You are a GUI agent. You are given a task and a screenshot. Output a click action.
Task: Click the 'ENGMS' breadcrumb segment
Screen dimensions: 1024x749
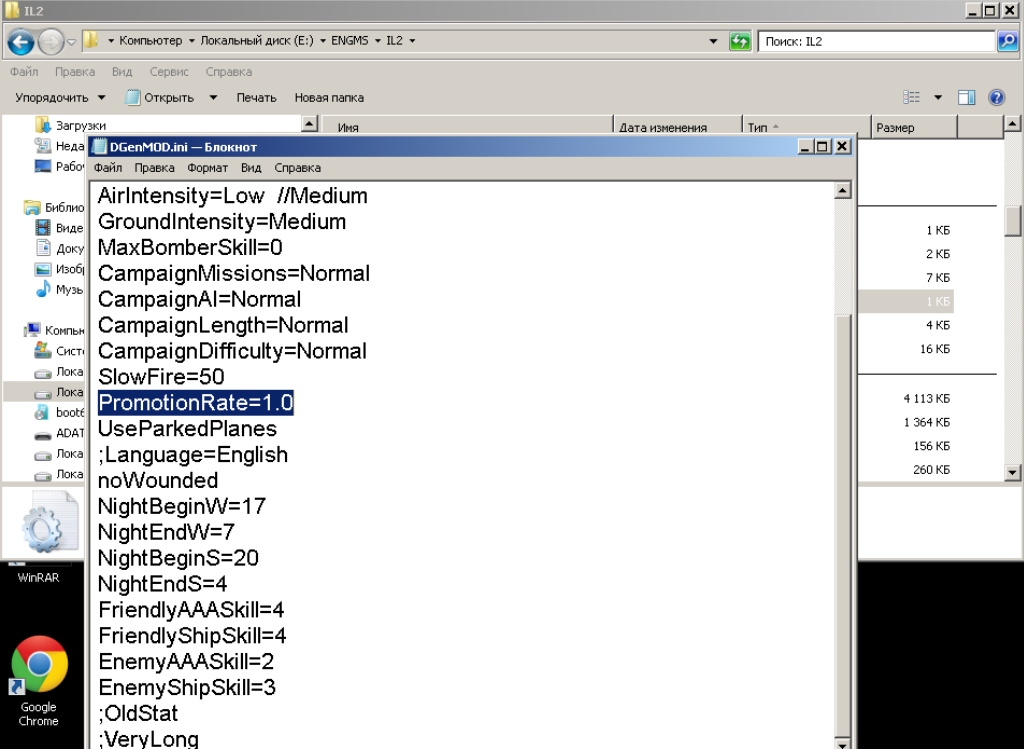point(349,40)
